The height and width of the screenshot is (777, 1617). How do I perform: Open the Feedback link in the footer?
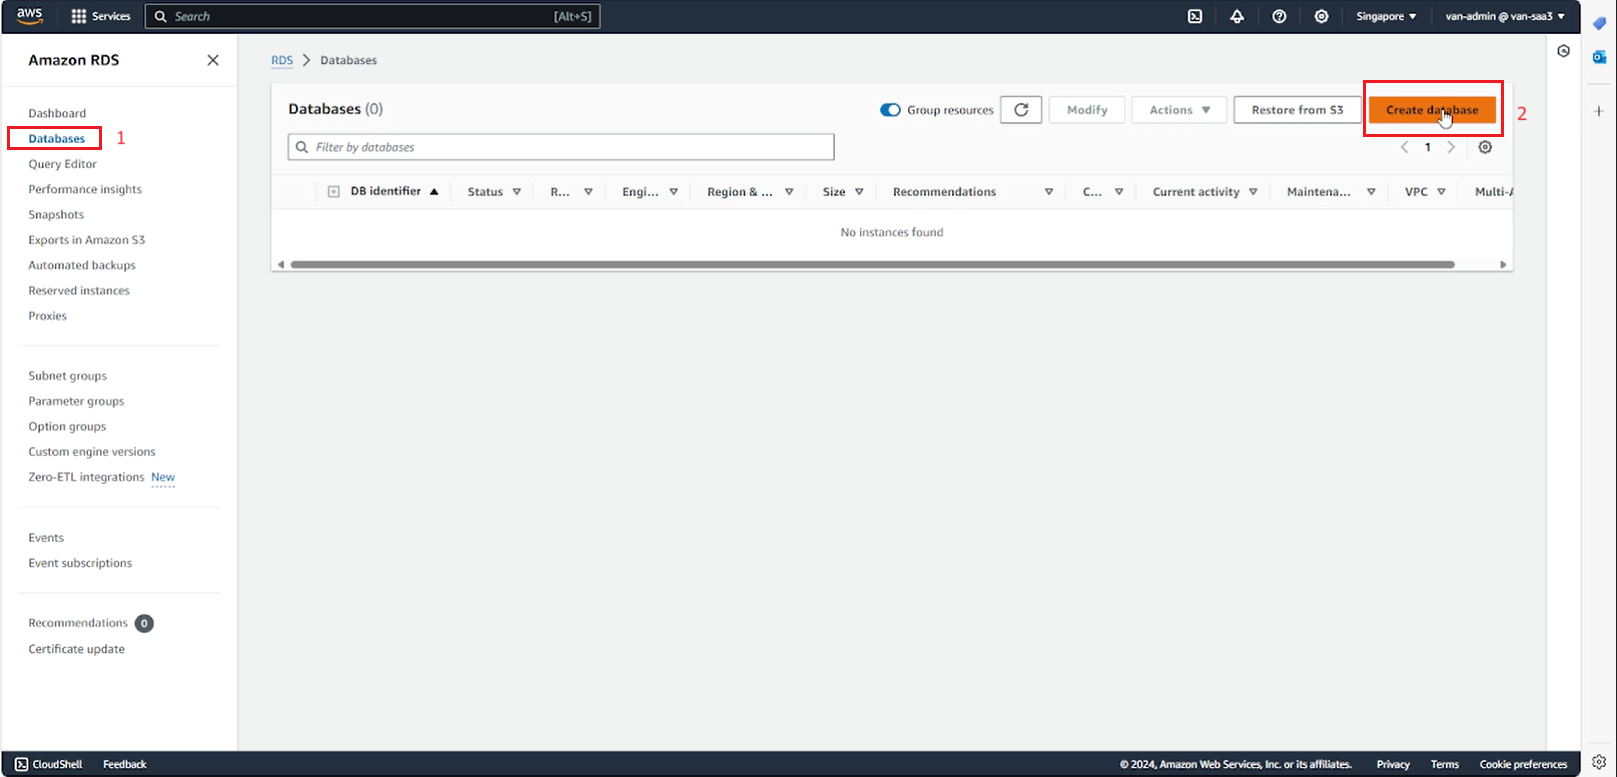[125, 764]
